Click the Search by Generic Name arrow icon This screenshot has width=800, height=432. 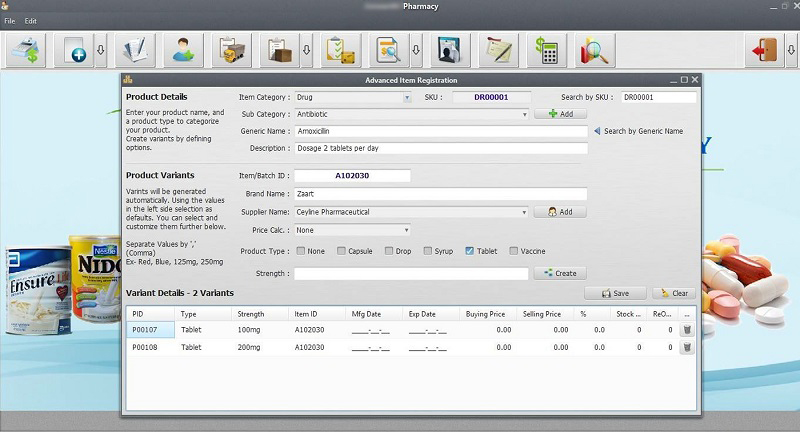click(x=597, y=131)
